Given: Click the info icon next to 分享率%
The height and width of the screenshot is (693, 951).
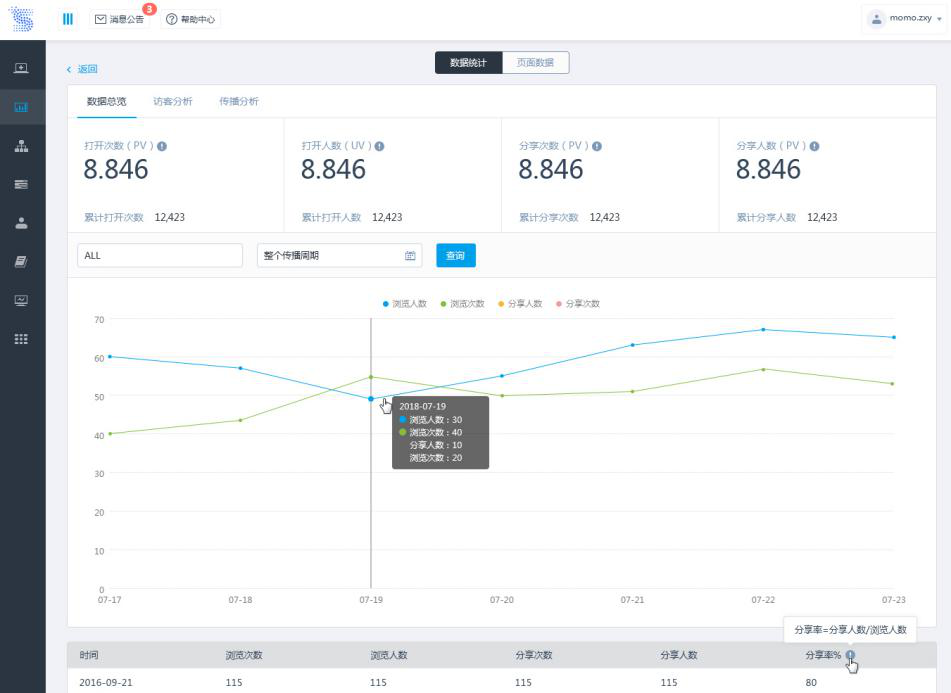Looking at the screenshot, I should tap(850, 656).
